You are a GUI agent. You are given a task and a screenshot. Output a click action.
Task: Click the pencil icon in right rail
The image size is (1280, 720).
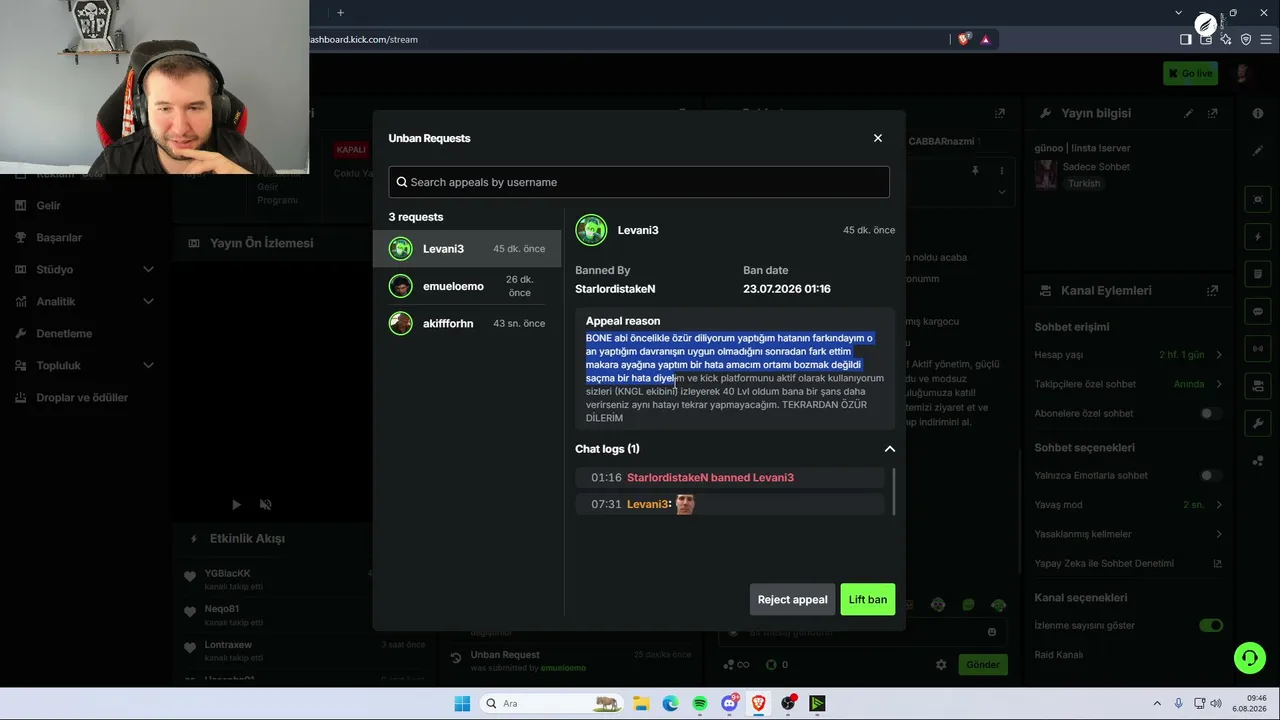tap(1258, 151)
